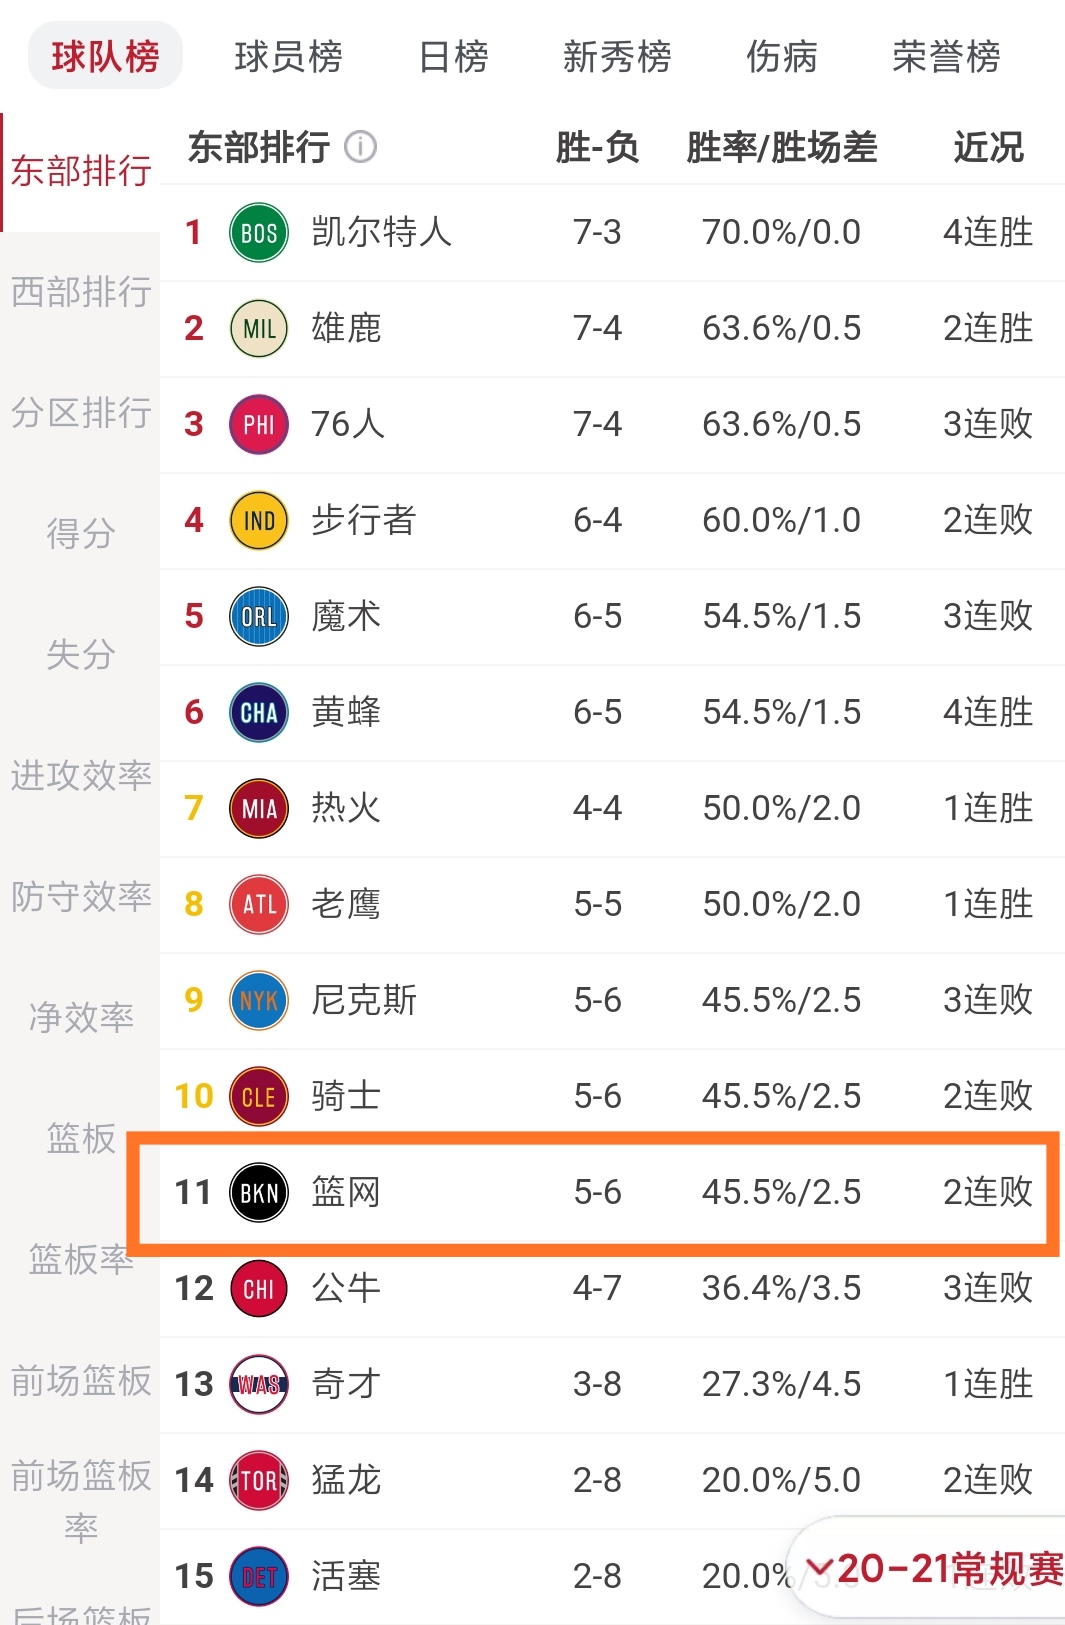Select the MIL Bucks team logo
Image resolution: width=1065 pixels, height=1625 pixels.
259,328
